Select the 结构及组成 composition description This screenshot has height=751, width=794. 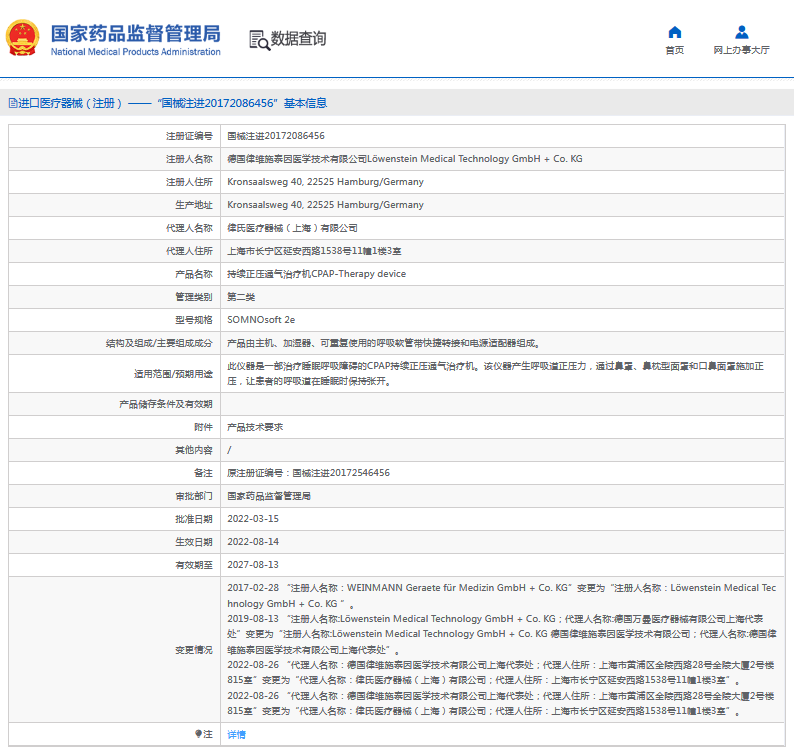click(384, 343)
